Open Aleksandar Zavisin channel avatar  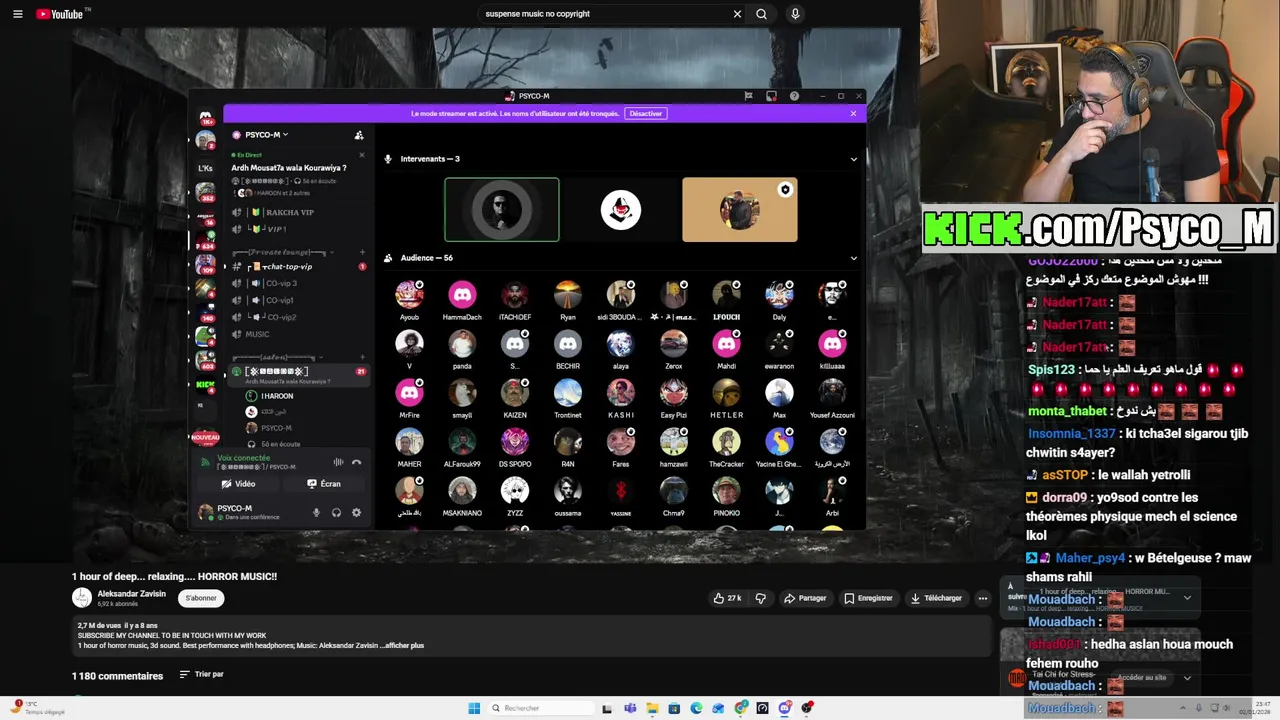coord(82,598)
